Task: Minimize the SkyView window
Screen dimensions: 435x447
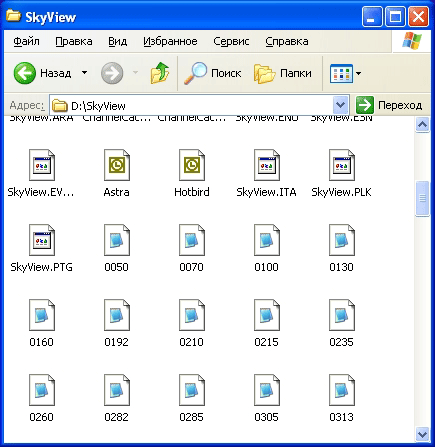Action: [x=372, y=17]
